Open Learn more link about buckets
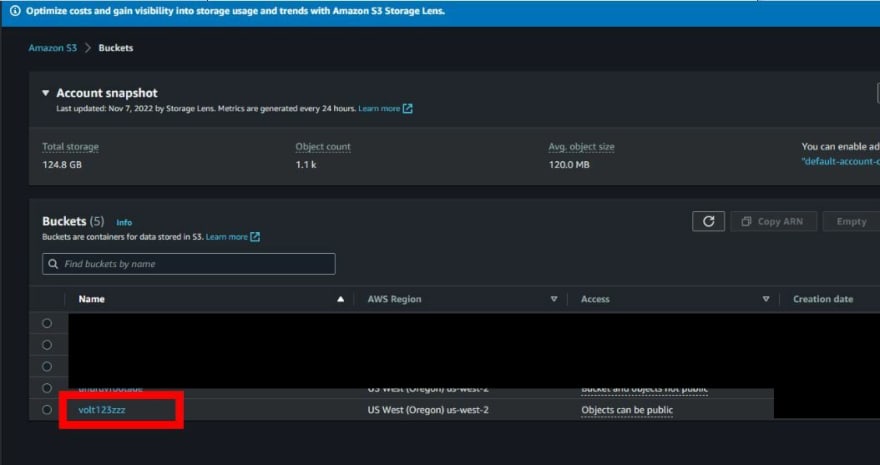Viewport: 880px width, 465px height. (233, 237)
